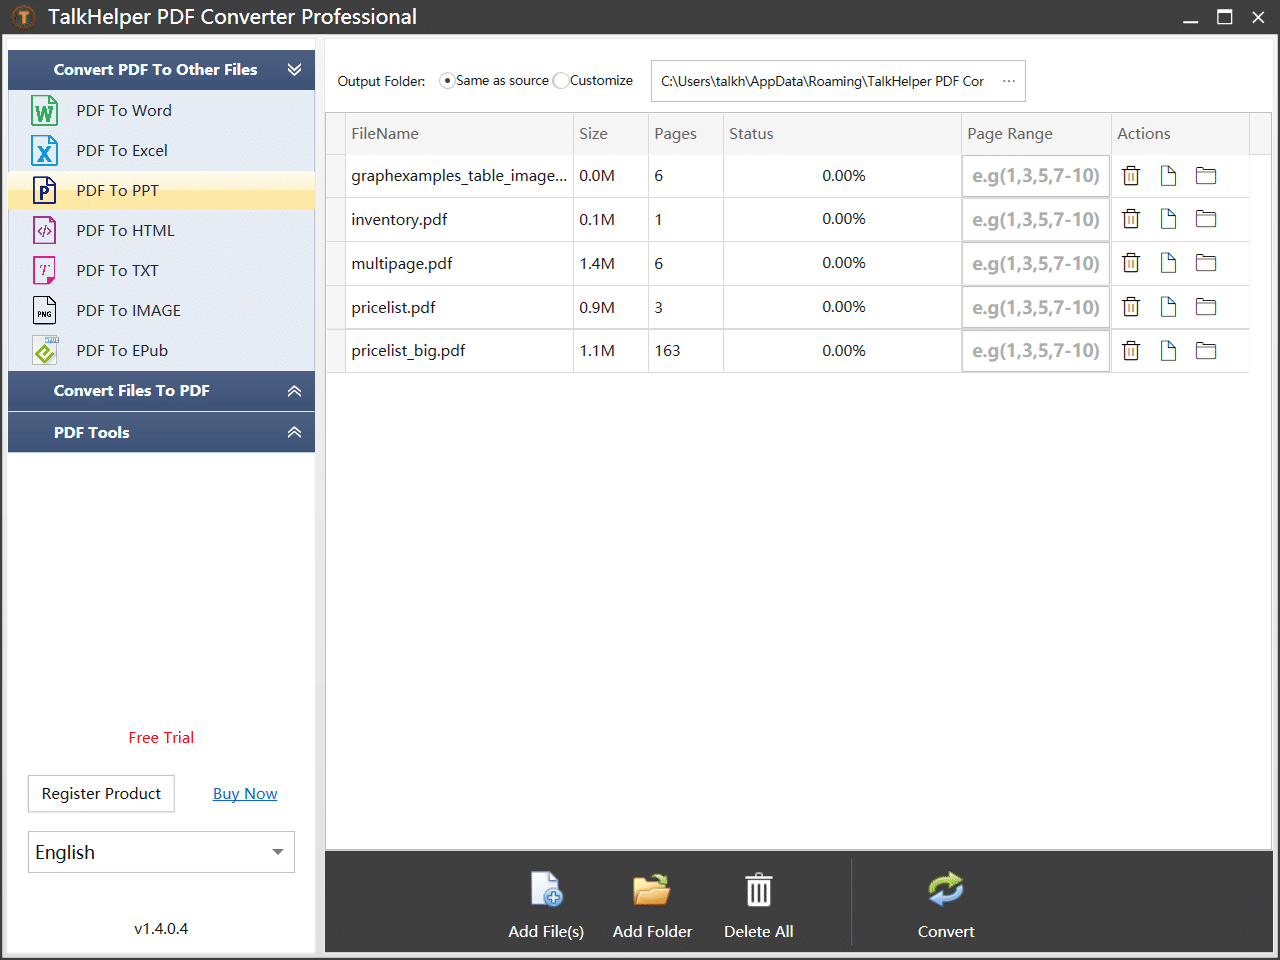Open folder containing pricelist.pdf
Screen dimensions: 1280x960
pos(1206,307)
